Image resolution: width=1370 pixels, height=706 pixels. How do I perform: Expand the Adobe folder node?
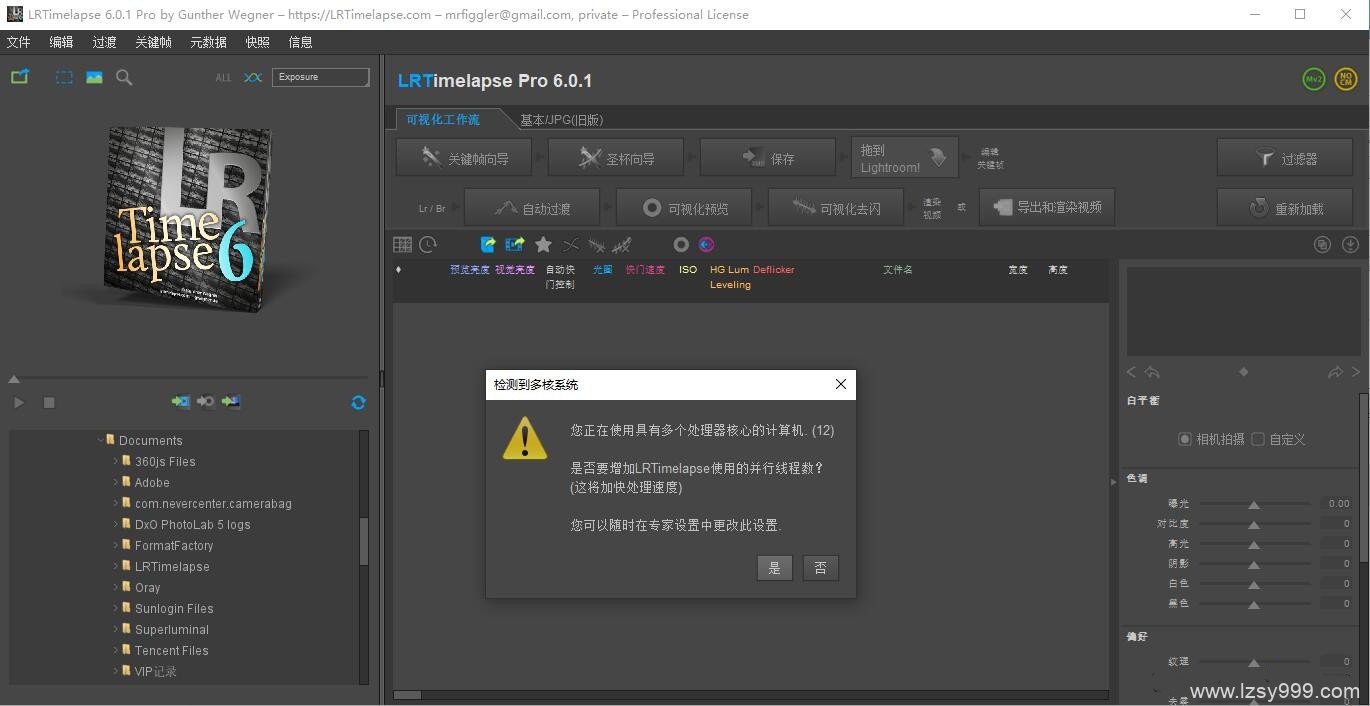(x=116, y=482)
